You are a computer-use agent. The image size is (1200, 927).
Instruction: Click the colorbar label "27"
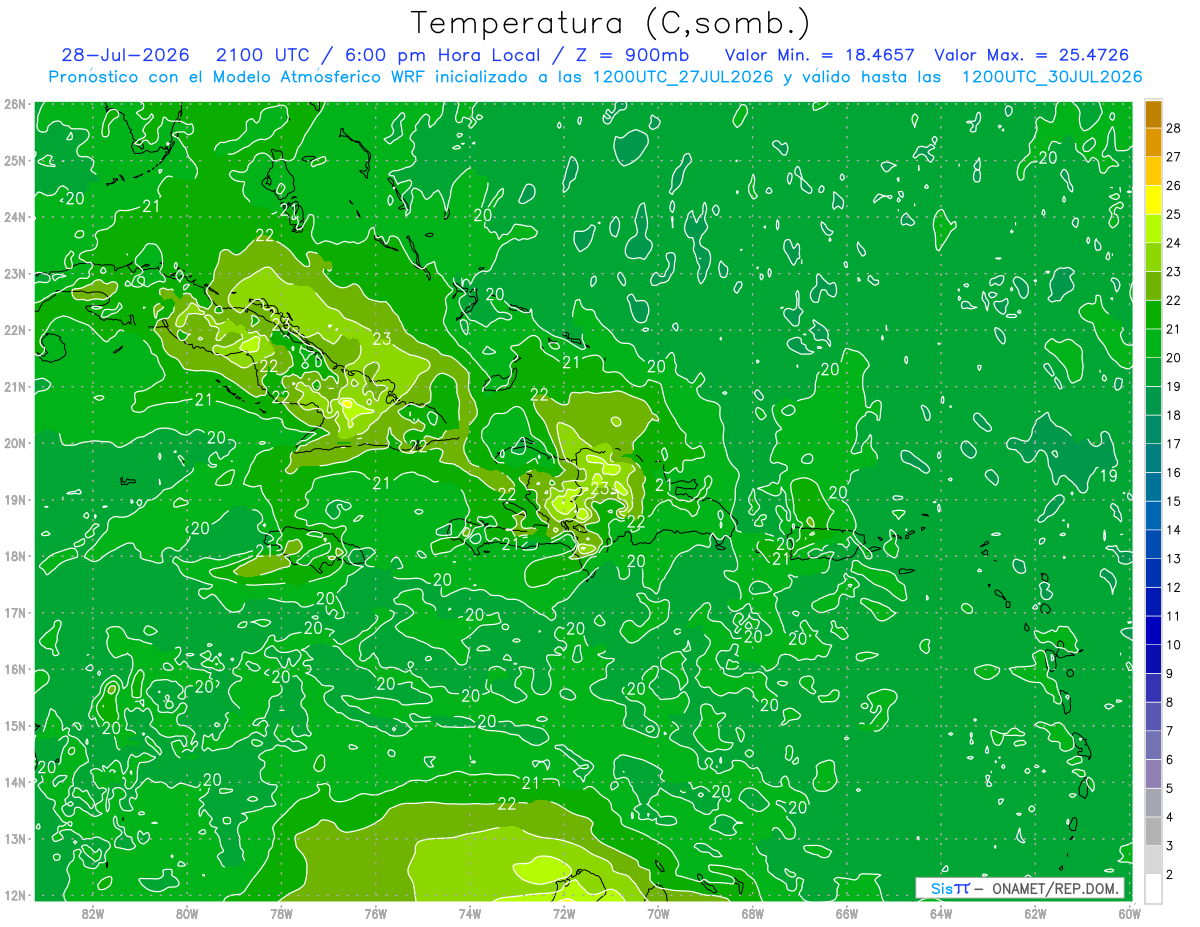[1173, 157]
